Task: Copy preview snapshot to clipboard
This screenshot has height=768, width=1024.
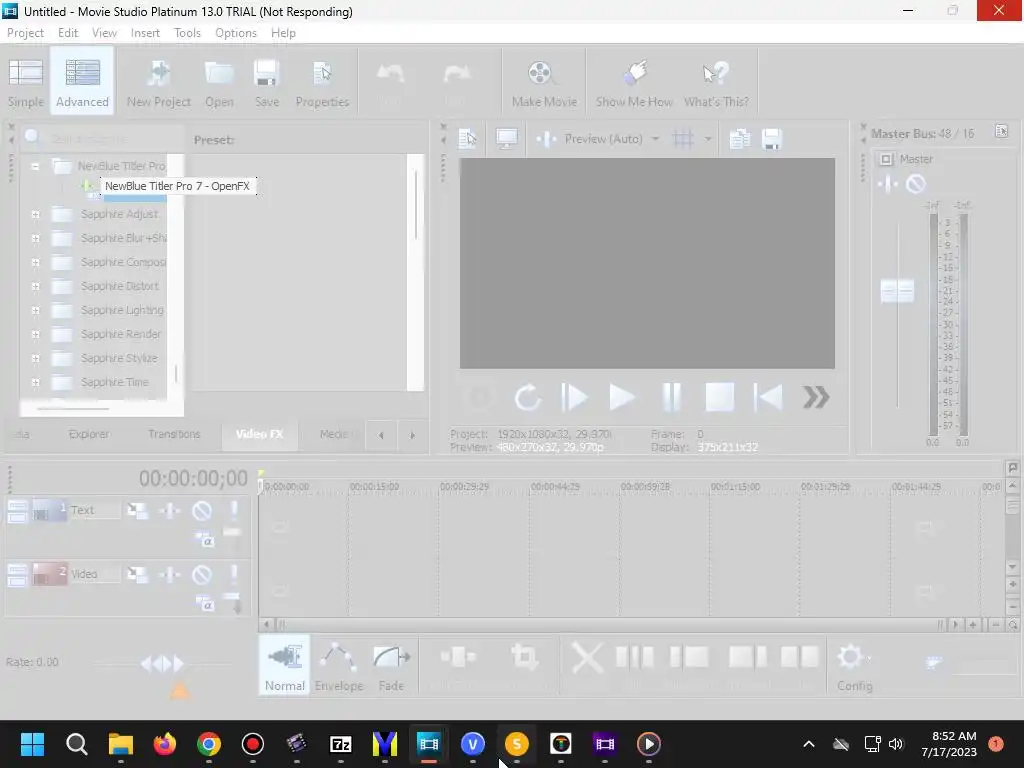Action: [x=740, y=138]
